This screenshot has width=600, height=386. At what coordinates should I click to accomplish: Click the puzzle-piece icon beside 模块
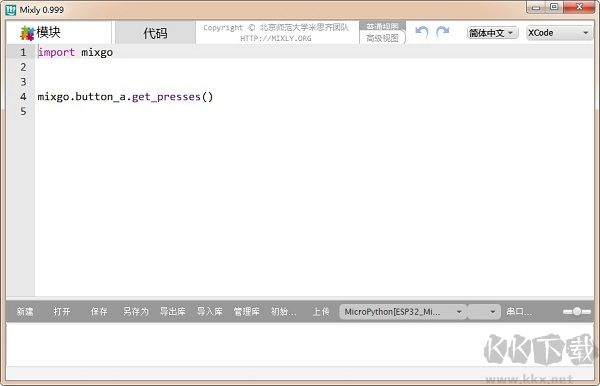click(x=27, y=33)
